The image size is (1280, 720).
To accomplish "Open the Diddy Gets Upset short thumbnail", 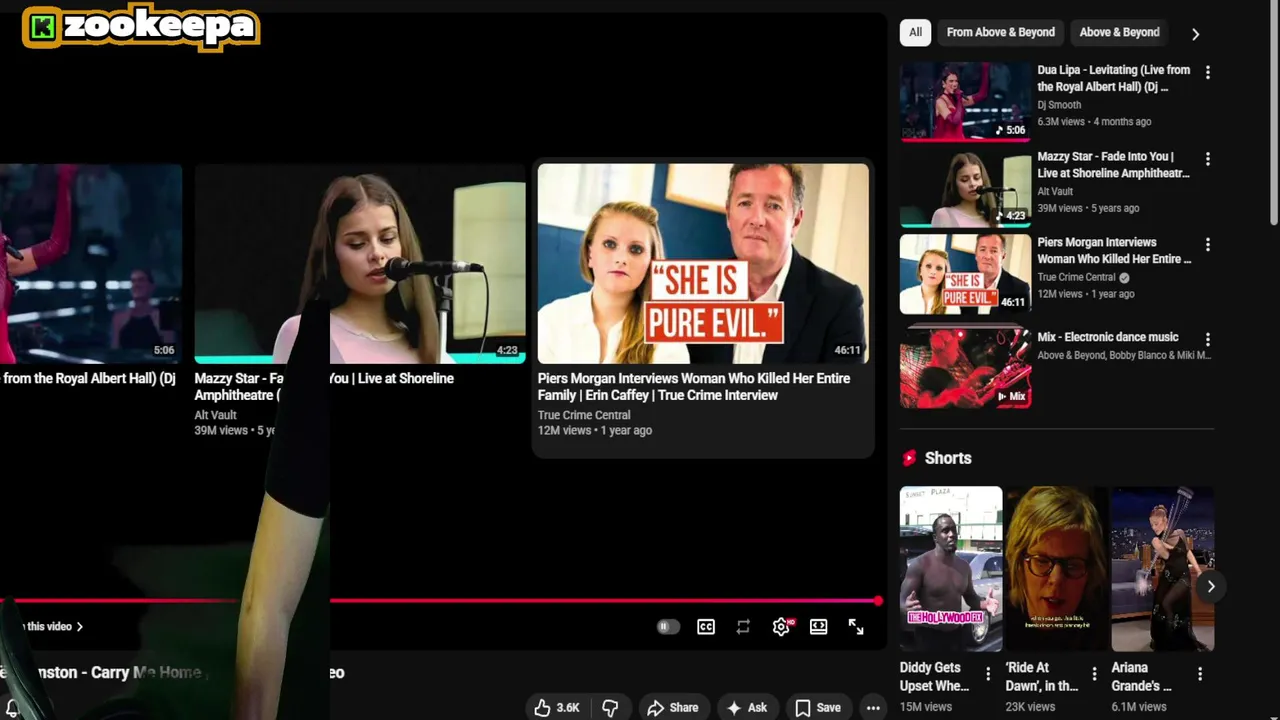I will 951,569.
